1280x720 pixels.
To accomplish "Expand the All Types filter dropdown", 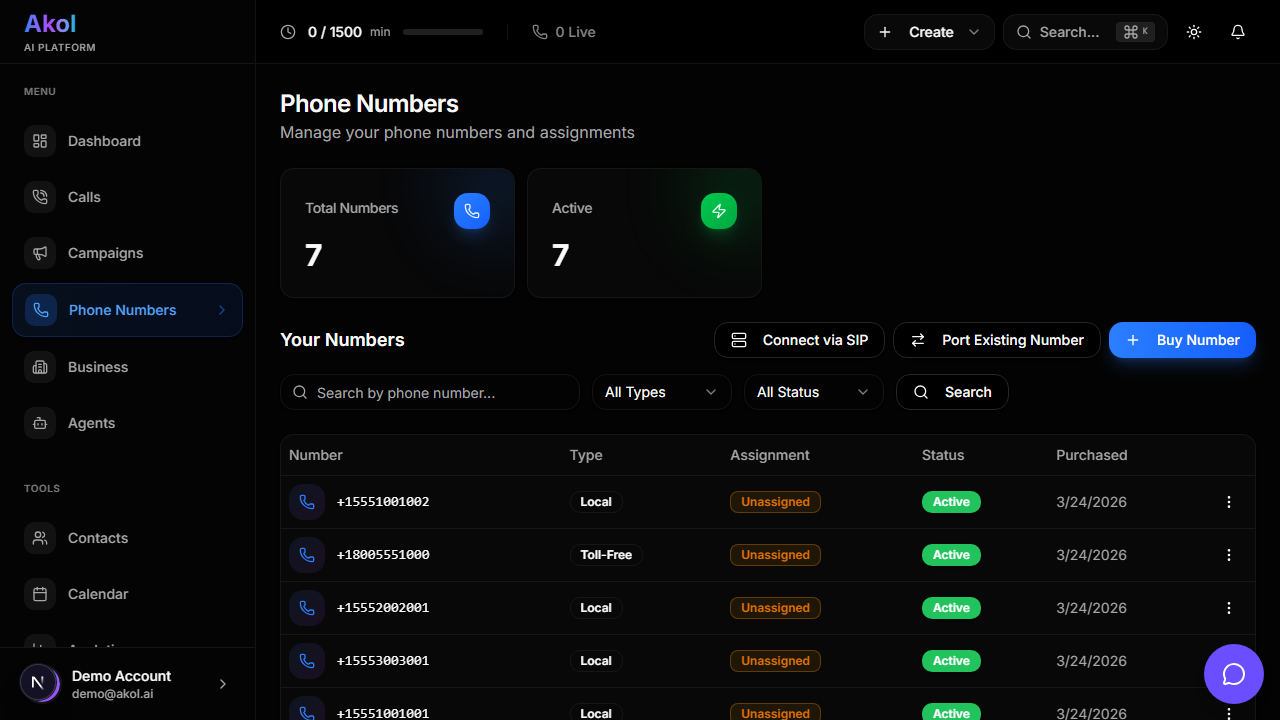I will 661,392.
